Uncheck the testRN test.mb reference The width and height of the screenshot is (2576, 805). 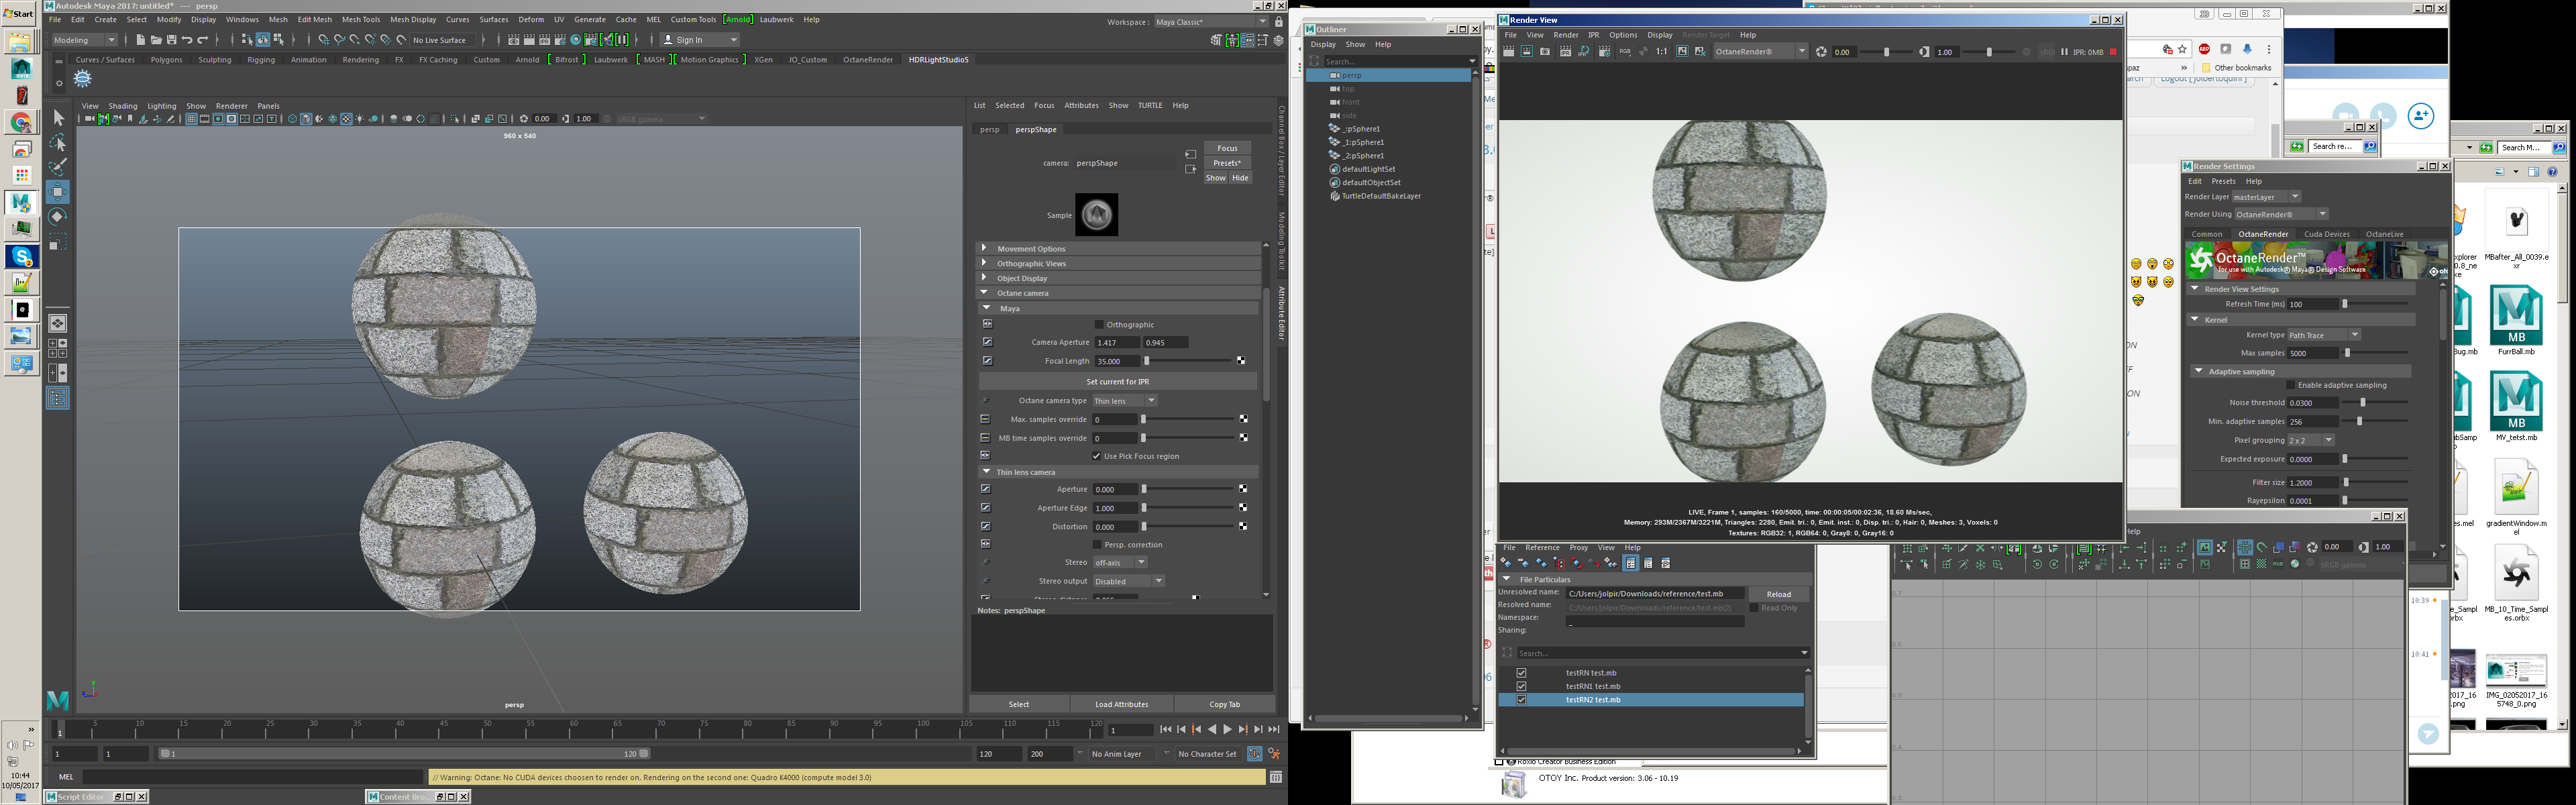[x=1521, y=673]
